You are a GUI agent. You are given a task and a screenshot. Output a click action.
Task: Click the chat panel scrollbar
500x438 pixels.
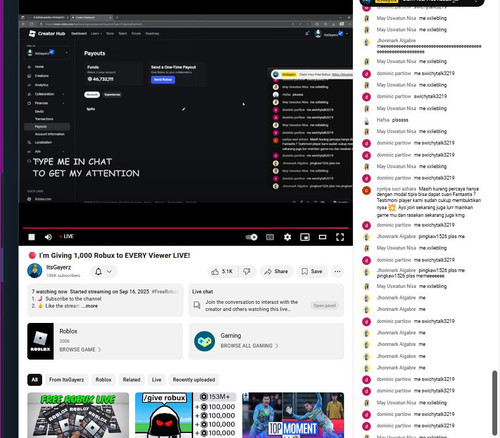(x=495, y=403)
